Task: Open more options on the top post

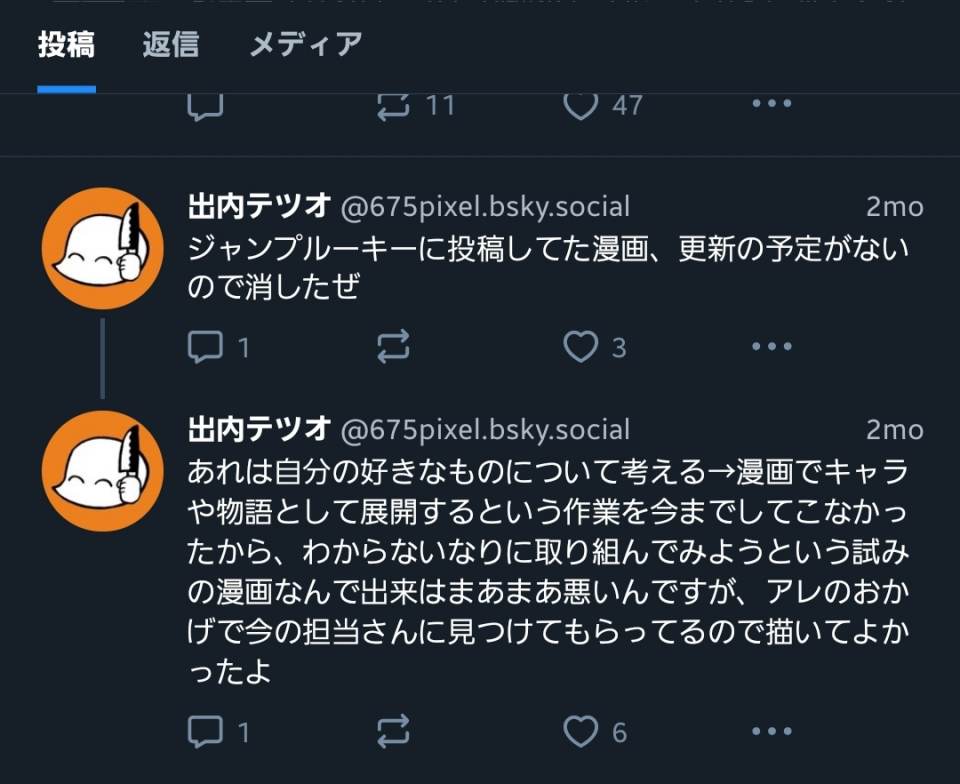Action: point(771,104)
